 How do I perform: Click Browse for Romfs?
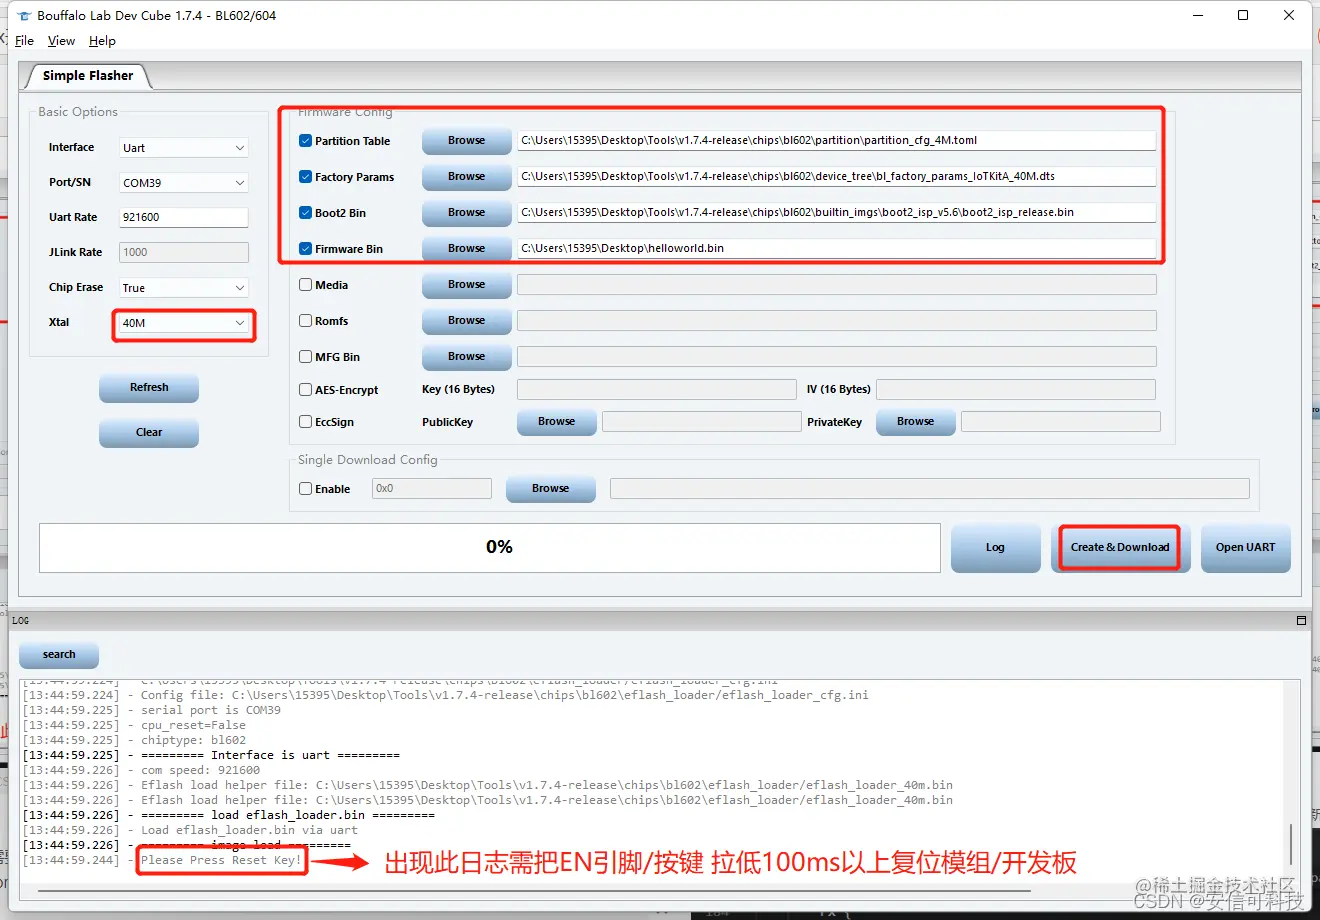(466, 321)
